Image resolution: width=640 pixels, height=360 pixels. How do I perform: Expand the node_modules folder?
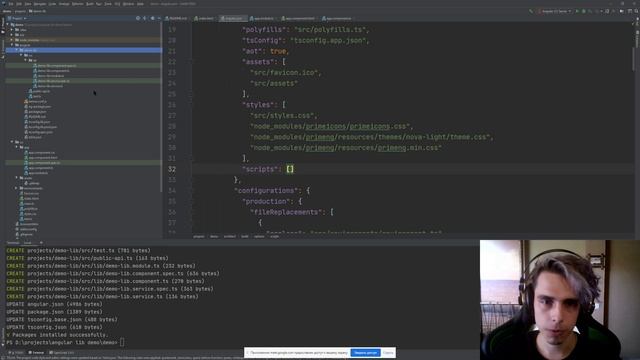tap(11, 40)
